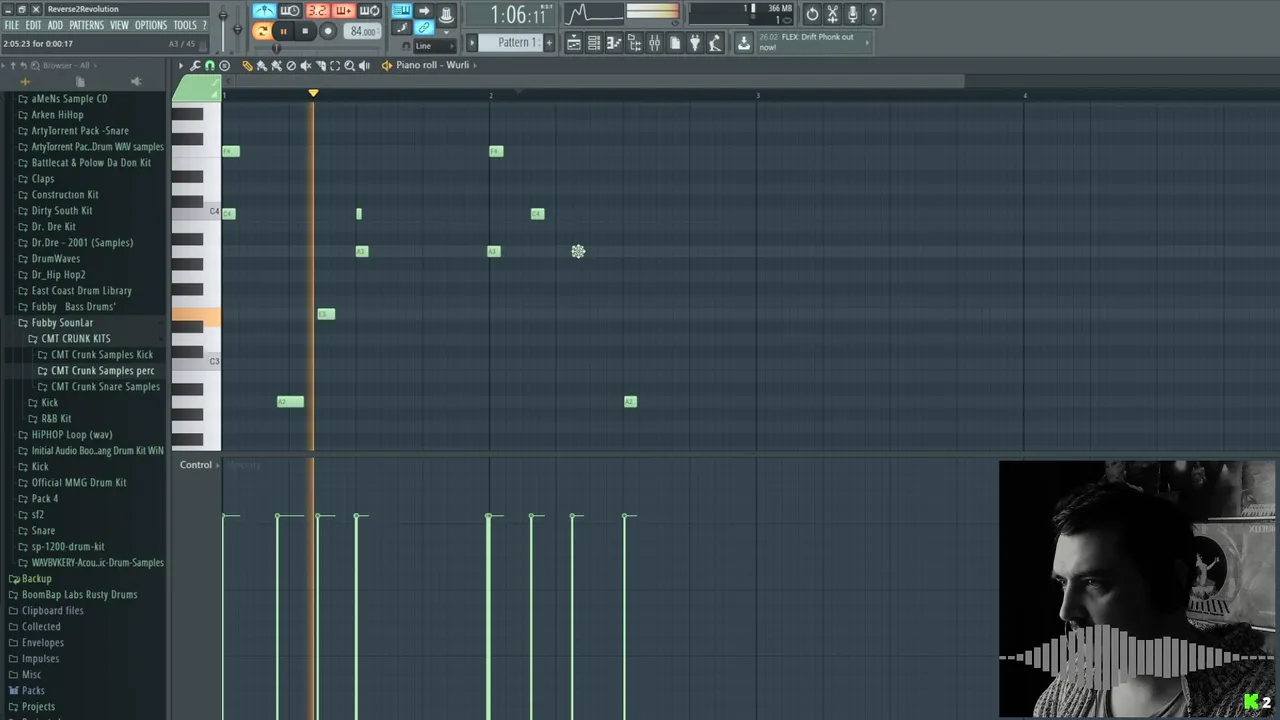Choose the Select marquee tool
Viewport: 1280px width, 720px height.
[335, 65]
